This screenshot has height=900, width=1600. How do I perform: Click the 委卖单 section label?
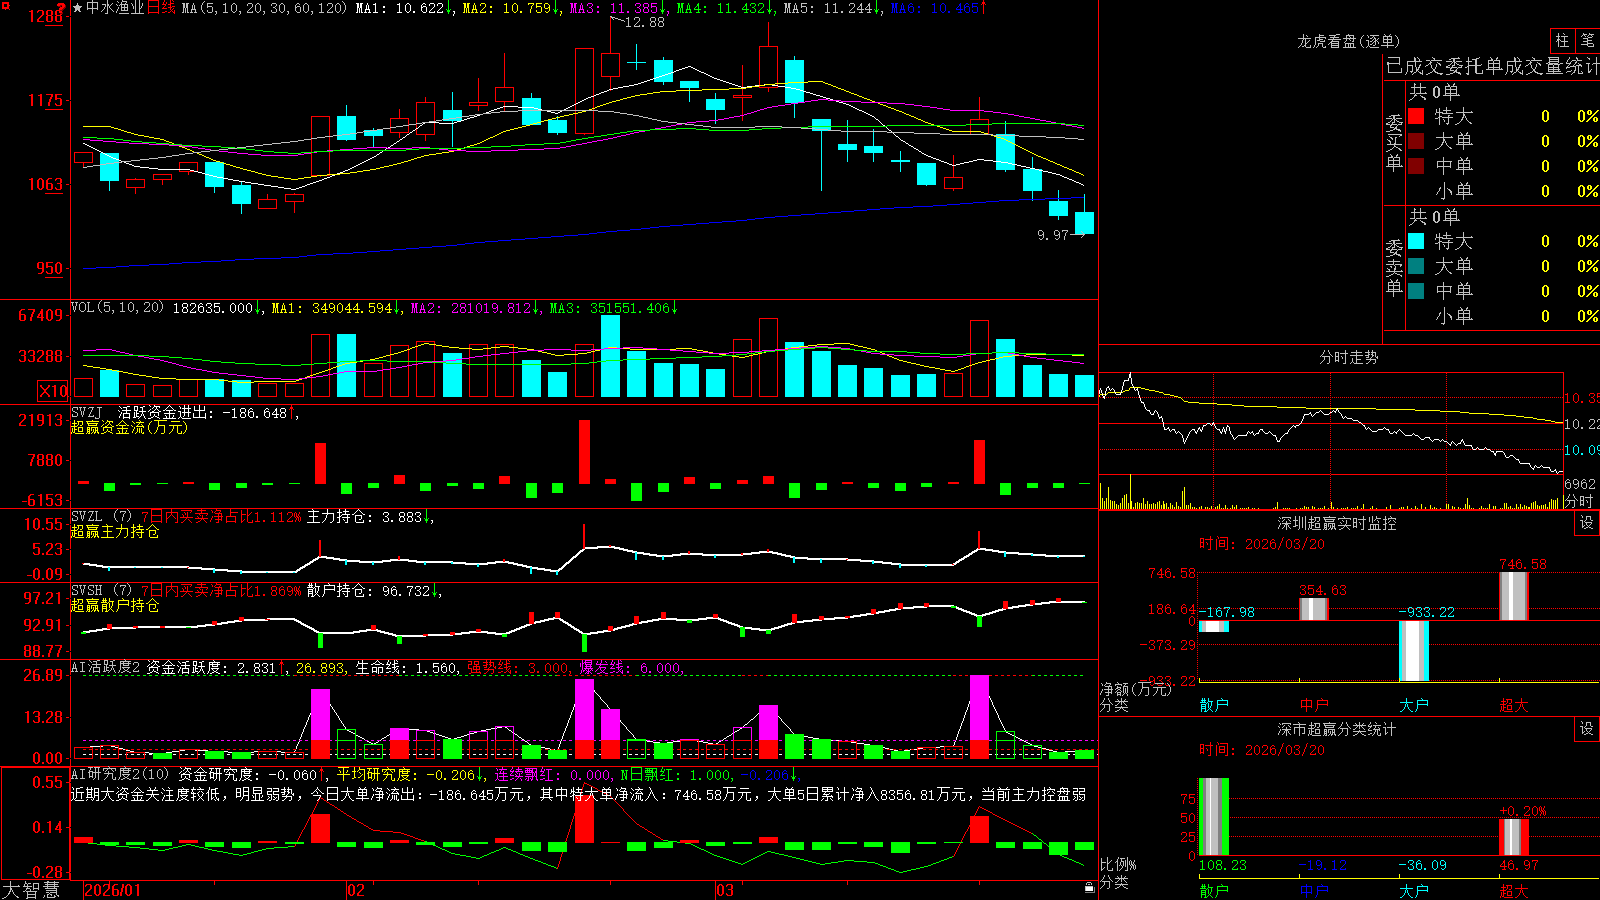click(1394, 266)
